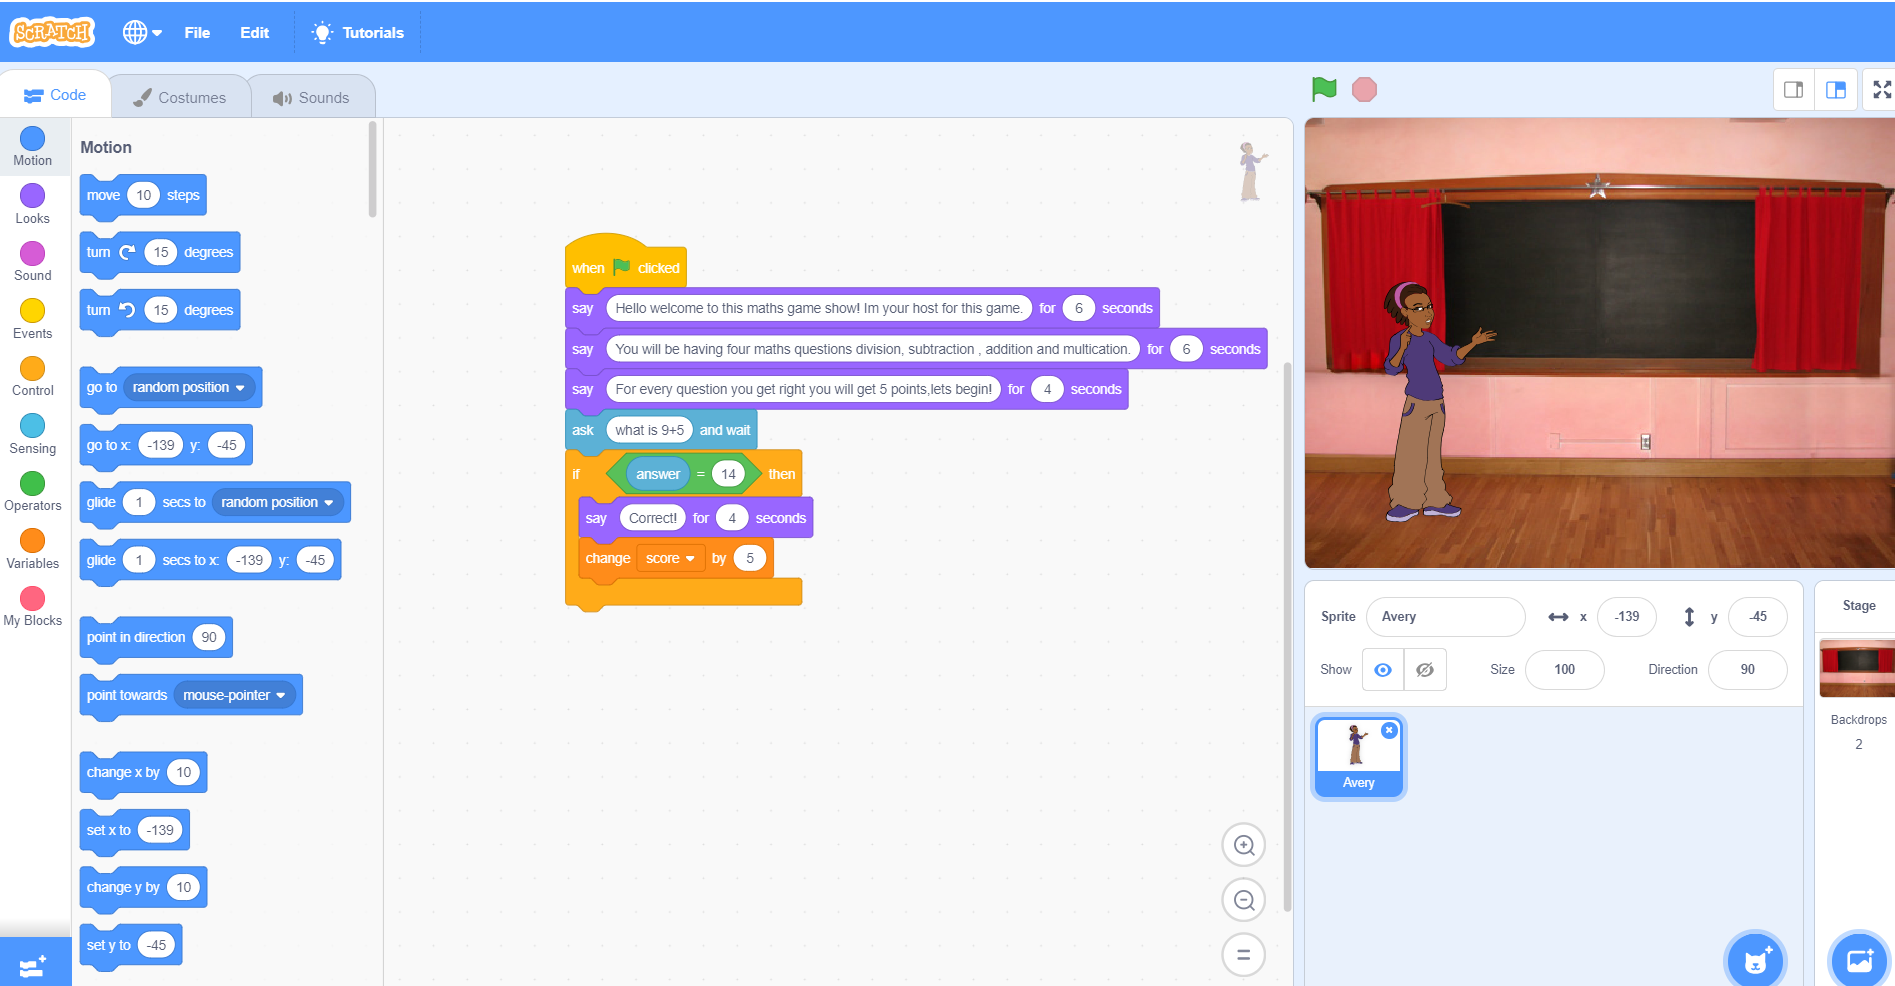This screenshot has height=986, width=1895.
Task: Select the Avery sprite thumbnail
Action: [x=1358, y=757]
